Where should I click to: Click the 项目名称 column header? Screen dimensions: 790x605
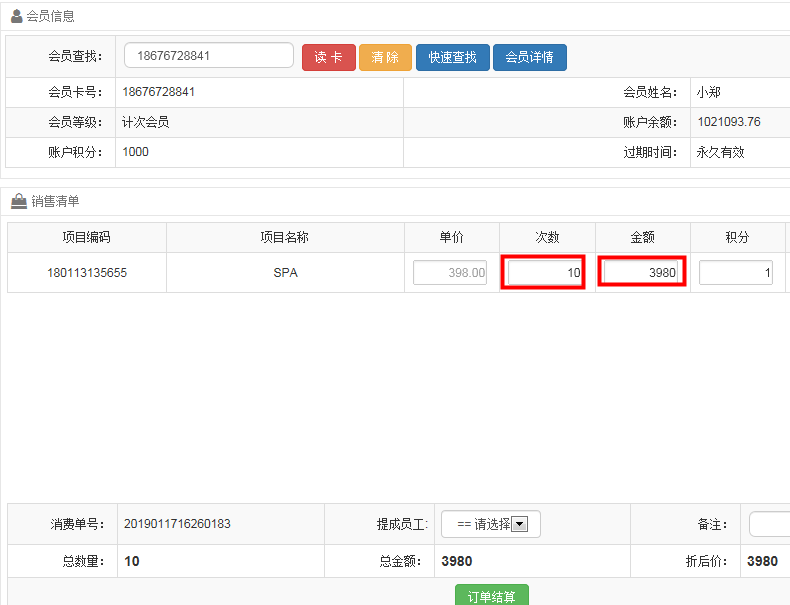pyautogui.click(x=285, y=237)
